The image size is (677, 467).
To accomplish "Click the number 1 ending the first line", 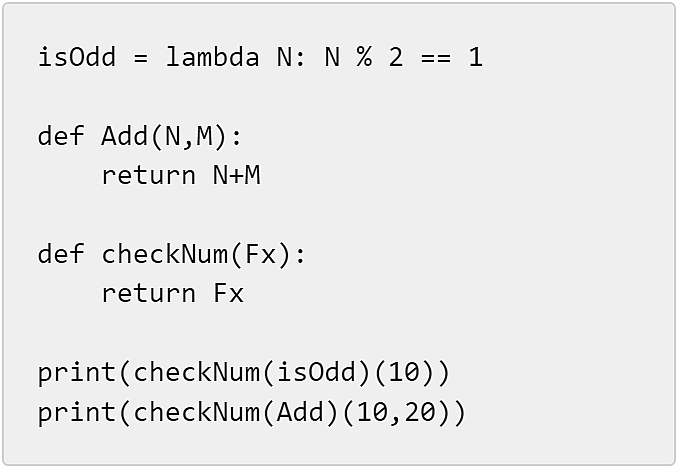I will pyautogui.click(x=475, y=57).
